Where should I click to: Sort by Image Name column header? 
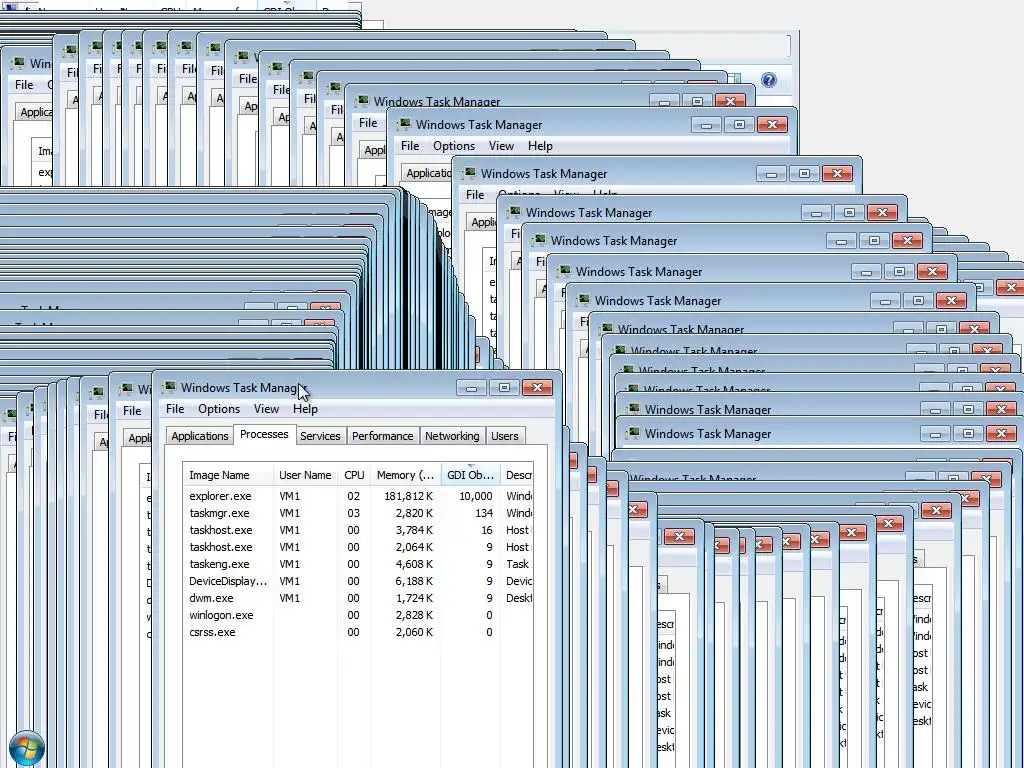[x=228, y=475]
